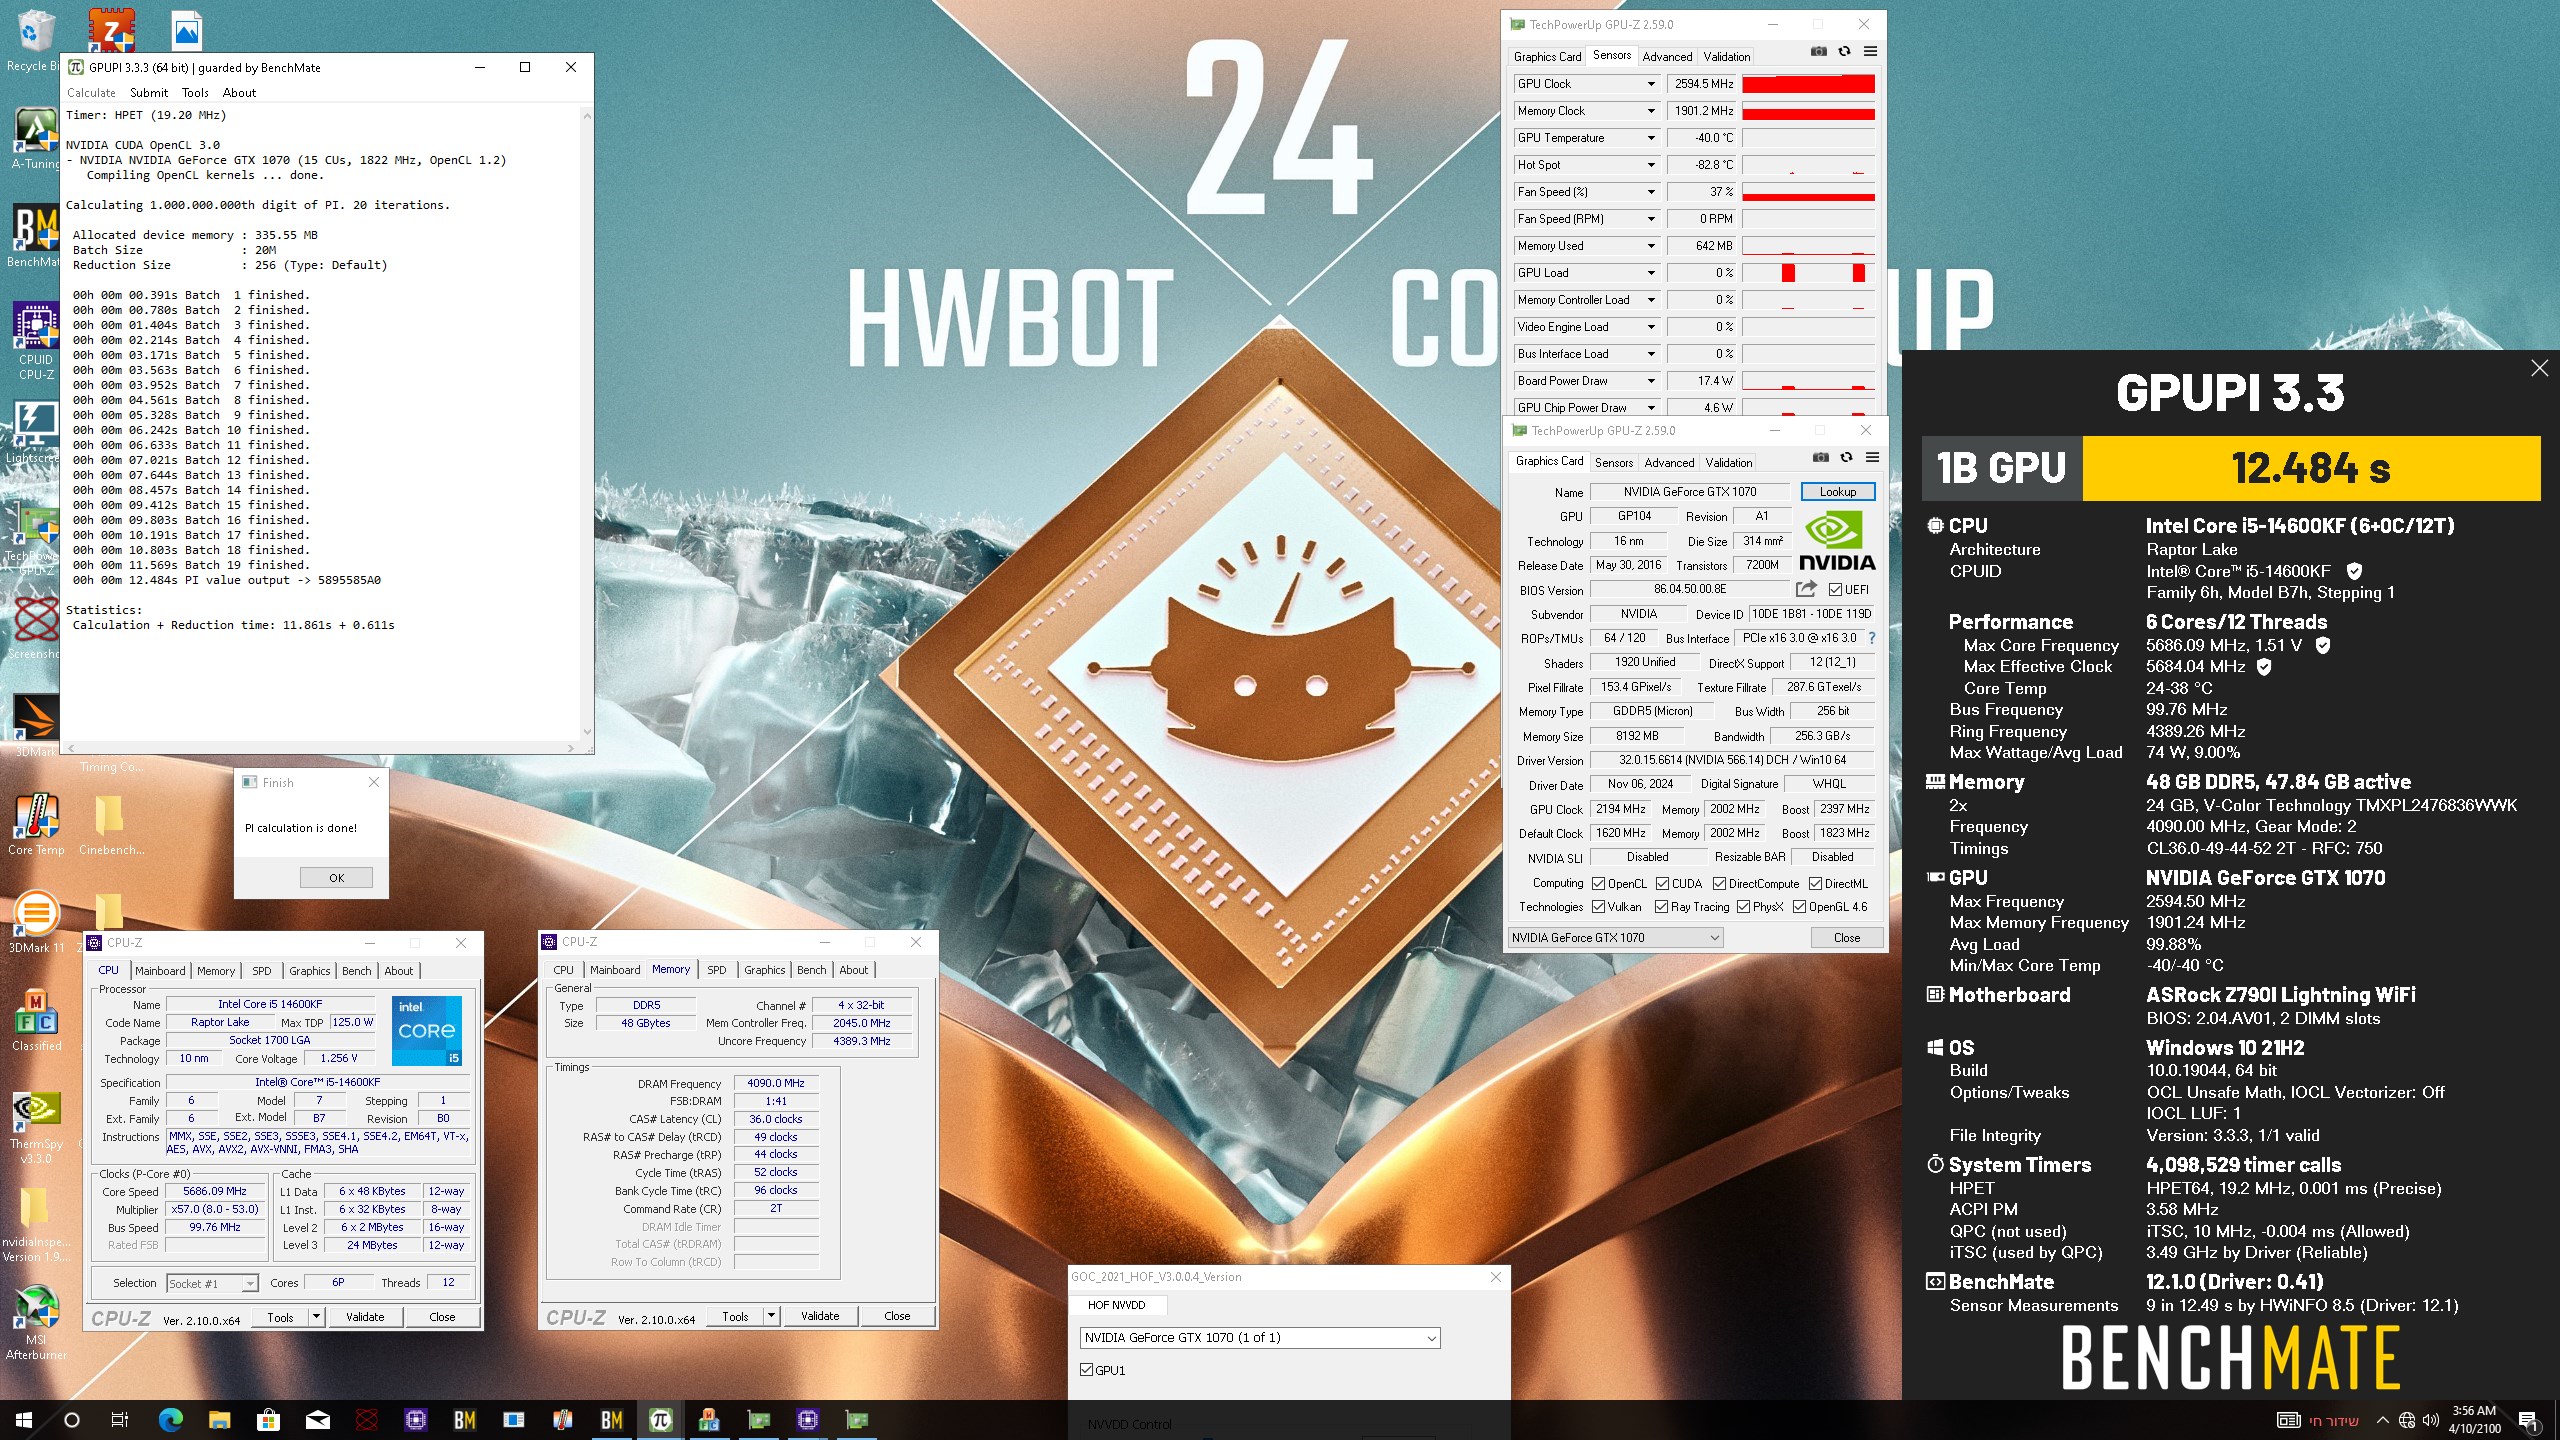Toggle the GPU1 checkbox in GOC HOF tool
The height and width of the screenshot is (1440, 2560).
point(1086,1370)
